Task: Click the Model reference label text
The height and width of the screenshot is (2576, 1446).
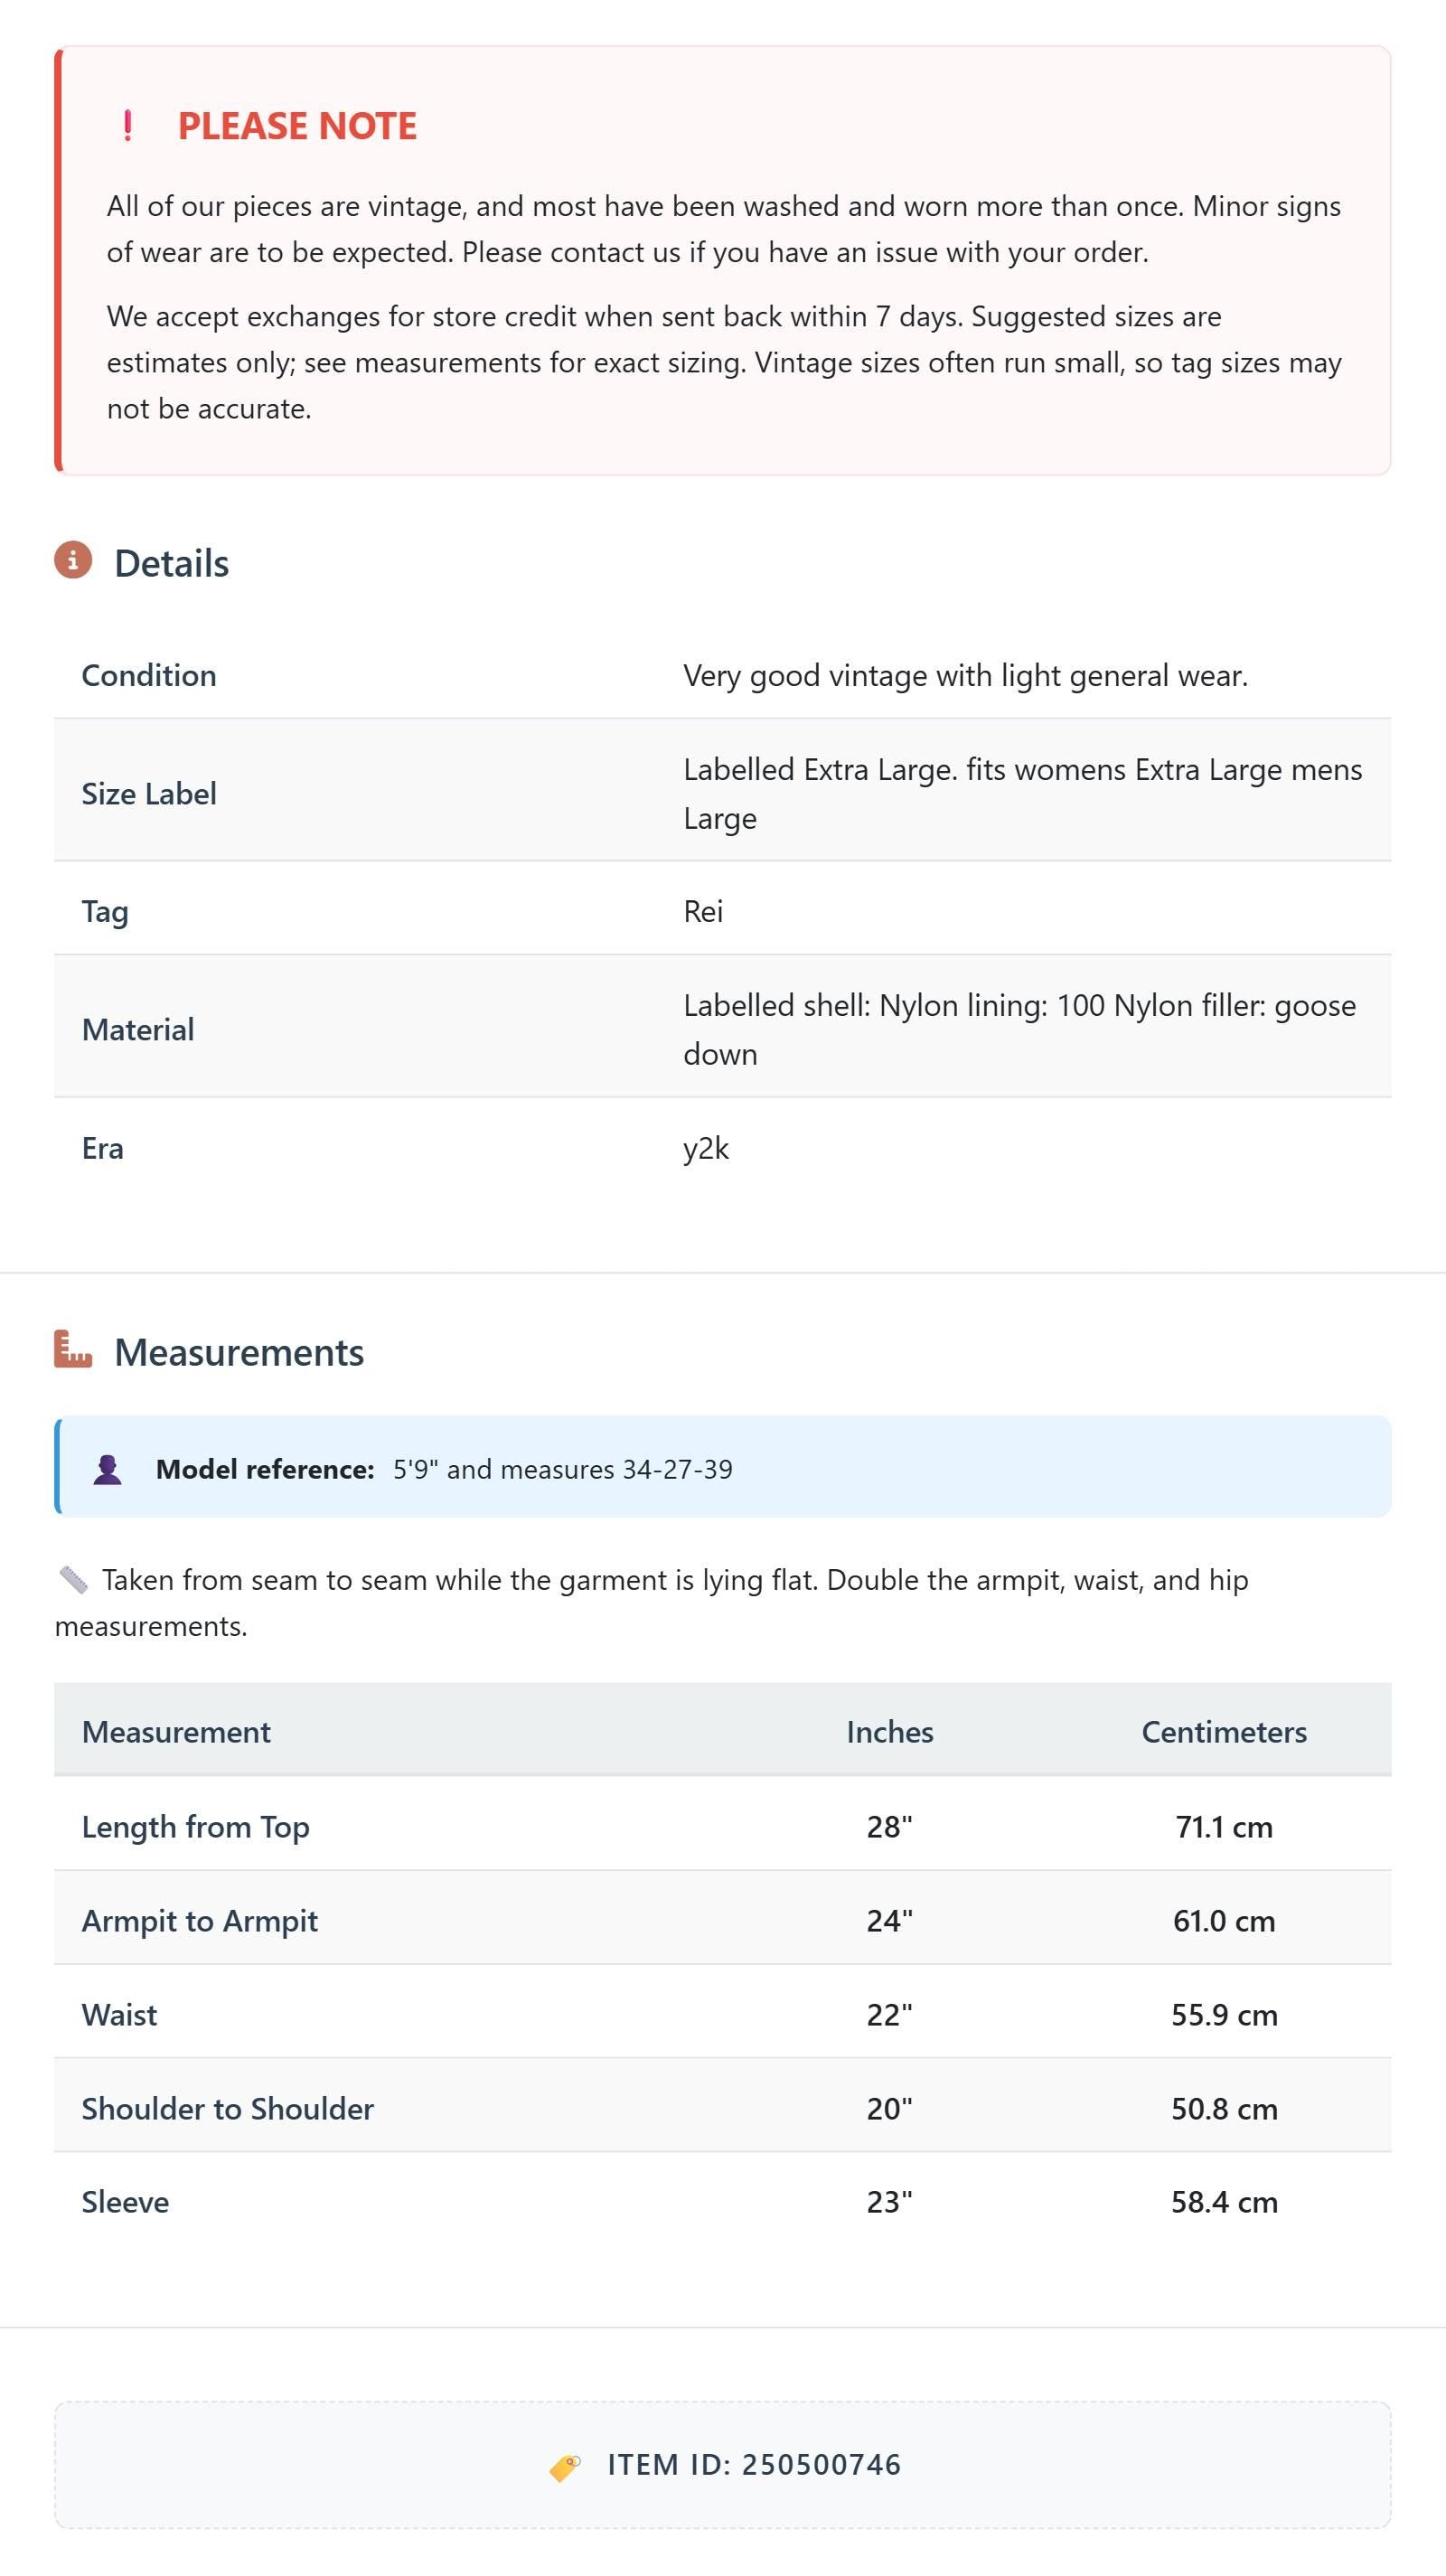Action: point(265,1469)
